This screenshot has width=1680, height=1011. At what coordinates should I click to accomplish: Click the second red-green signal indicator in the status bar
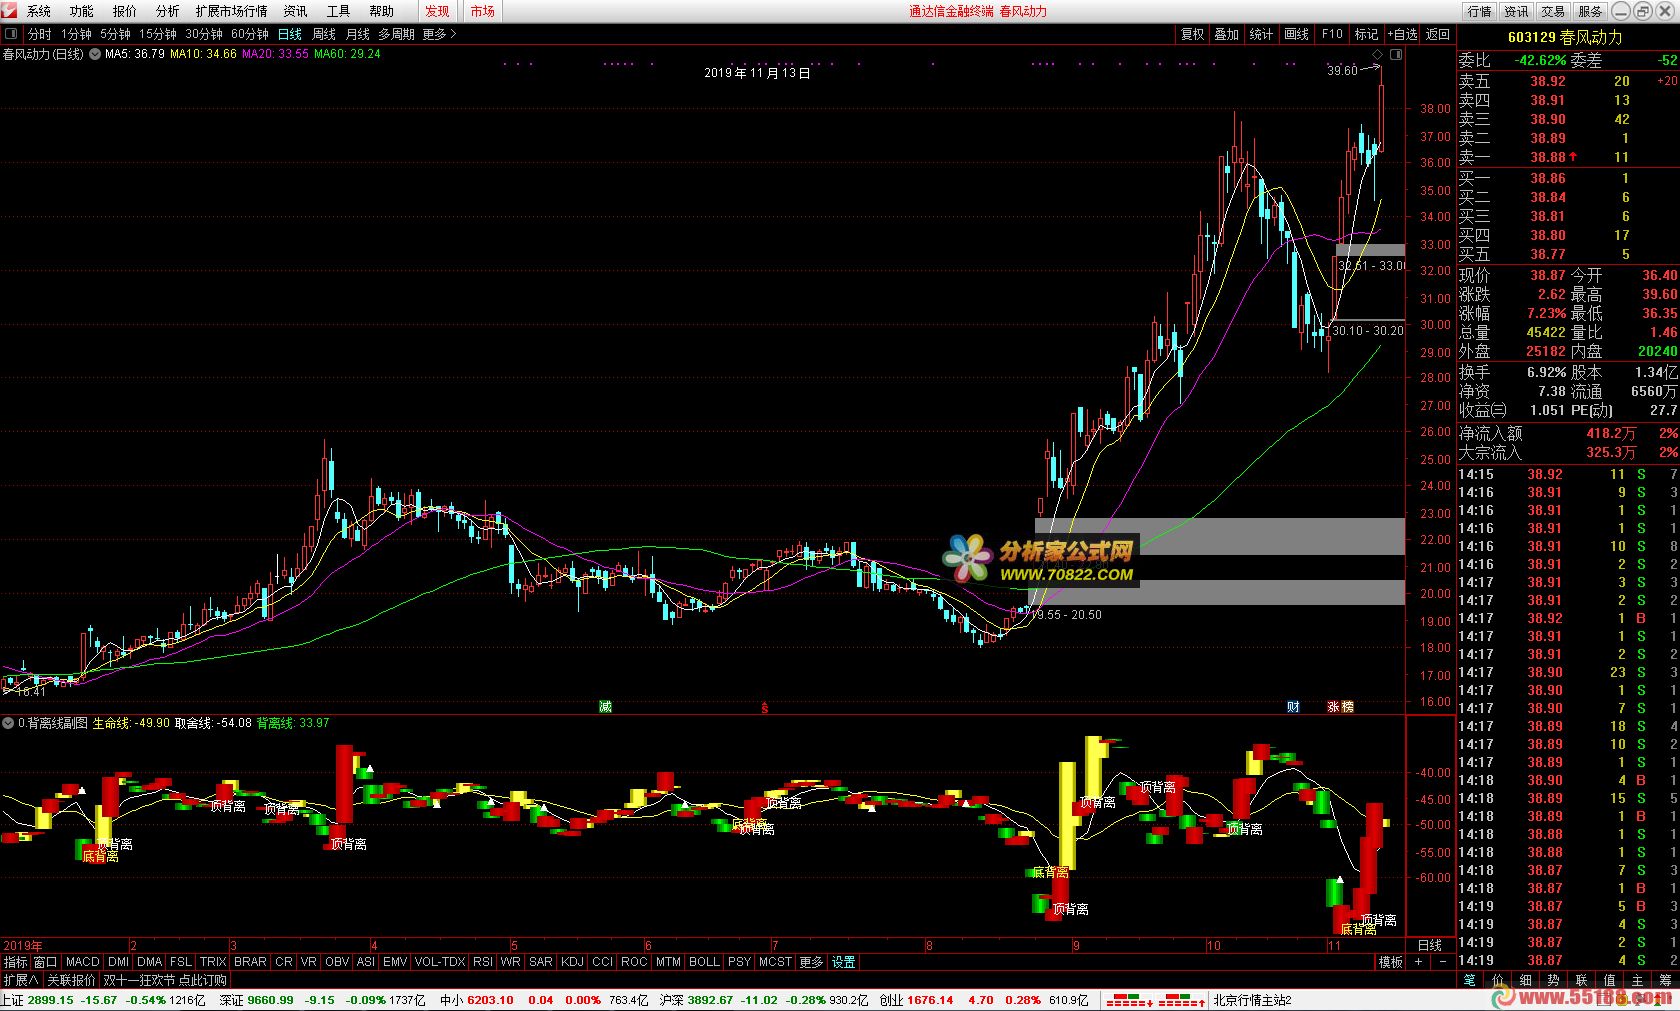tap(1180, 1000)
